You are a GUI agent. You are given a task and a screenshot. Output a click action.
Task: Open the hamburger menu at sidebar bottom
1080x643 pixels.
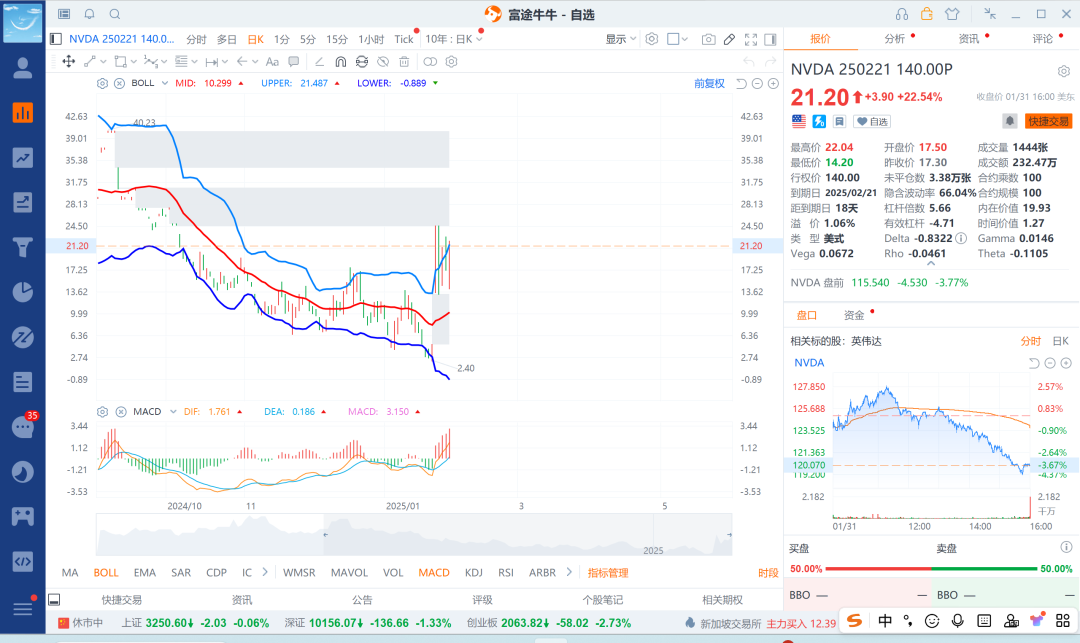click(x=23, y=609)
